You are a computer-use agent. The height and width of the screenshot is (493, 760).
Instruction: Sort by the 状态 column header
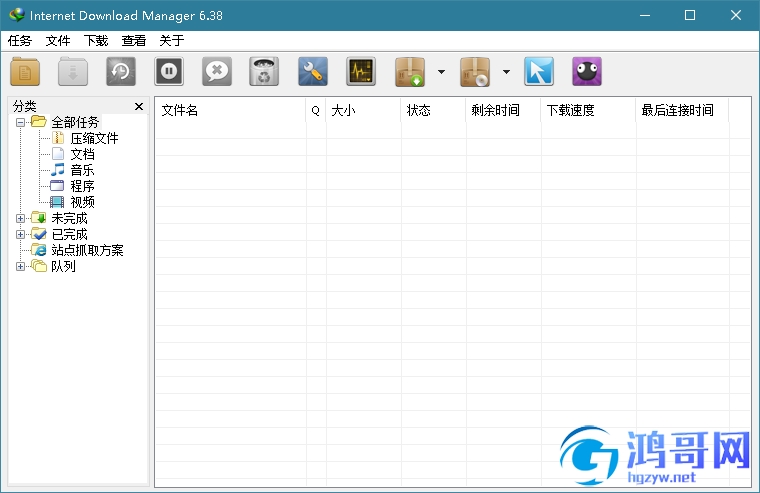point(433,111)
